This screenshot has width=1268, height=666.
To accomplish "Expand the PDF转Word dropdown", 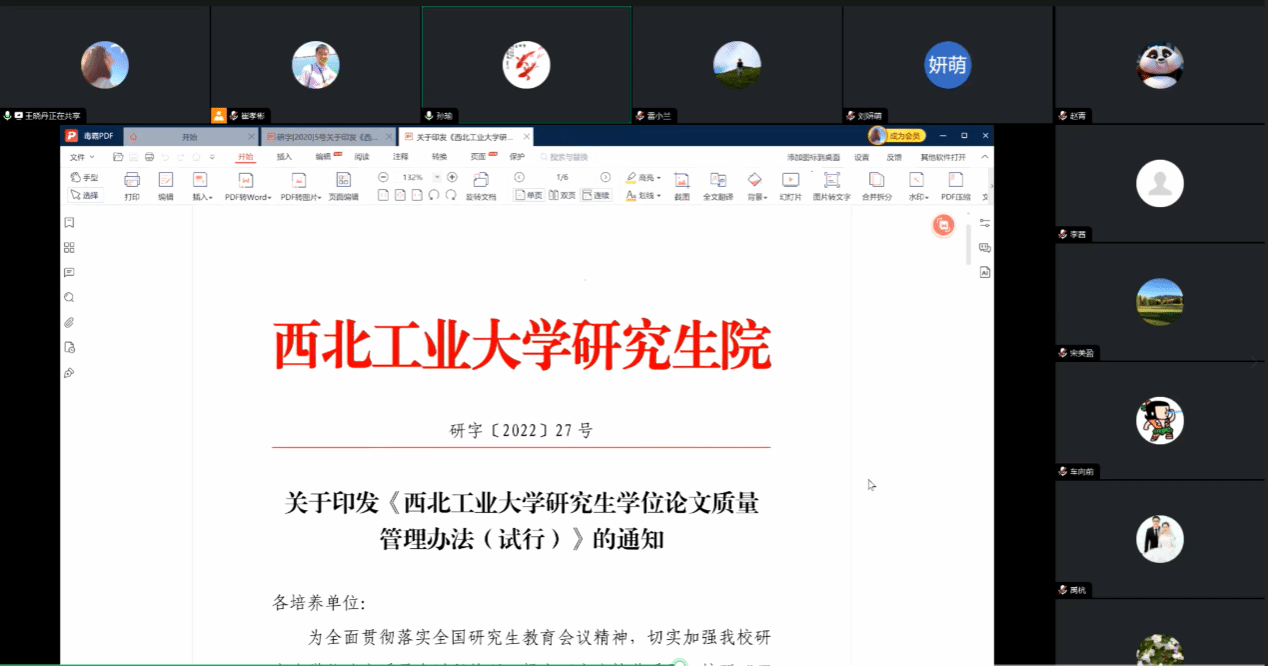I will coord(270,198).
